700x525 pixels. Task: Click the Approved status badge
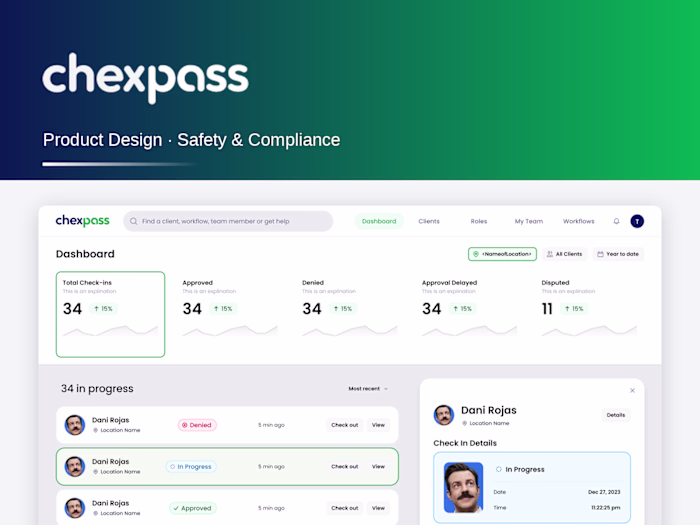tap(192, 508)
